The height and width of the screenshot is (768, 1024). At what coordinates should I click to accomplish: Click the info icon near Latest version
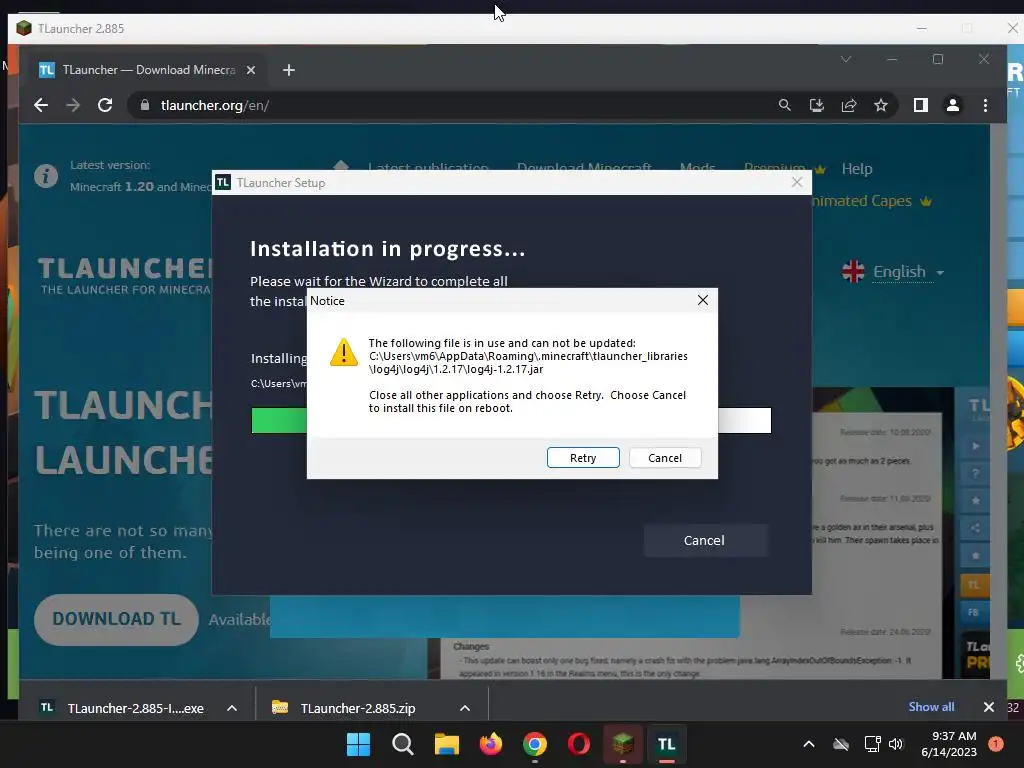pyautogui.click(x=46, y=176)
